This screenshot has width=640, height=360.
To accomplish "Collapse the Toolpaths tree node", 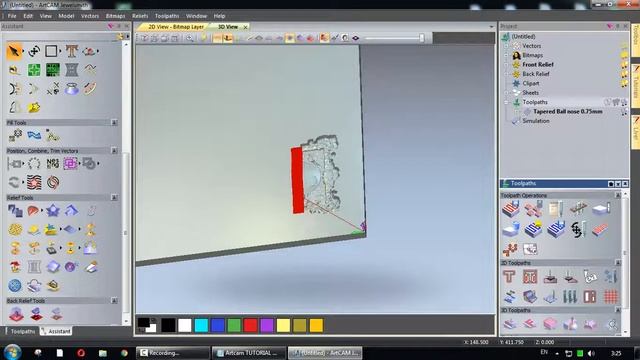I will (507, 102).
